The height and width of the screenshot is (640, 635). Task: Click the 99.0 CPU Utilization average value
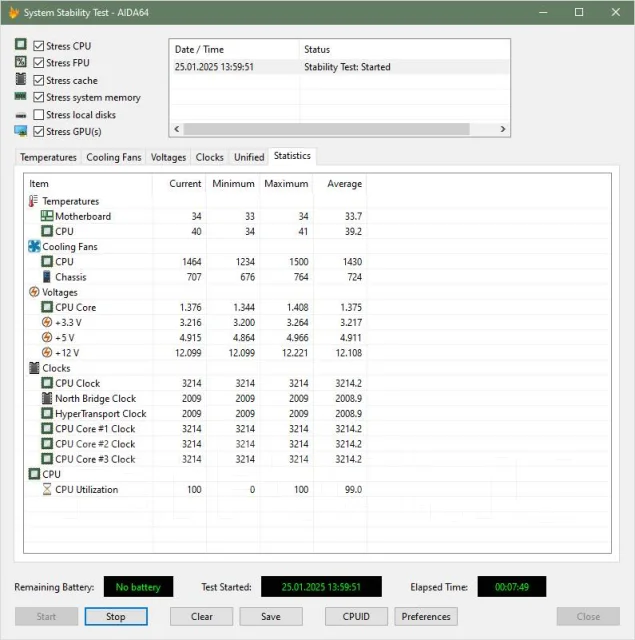pyautogui.click(x=353, y=489)
